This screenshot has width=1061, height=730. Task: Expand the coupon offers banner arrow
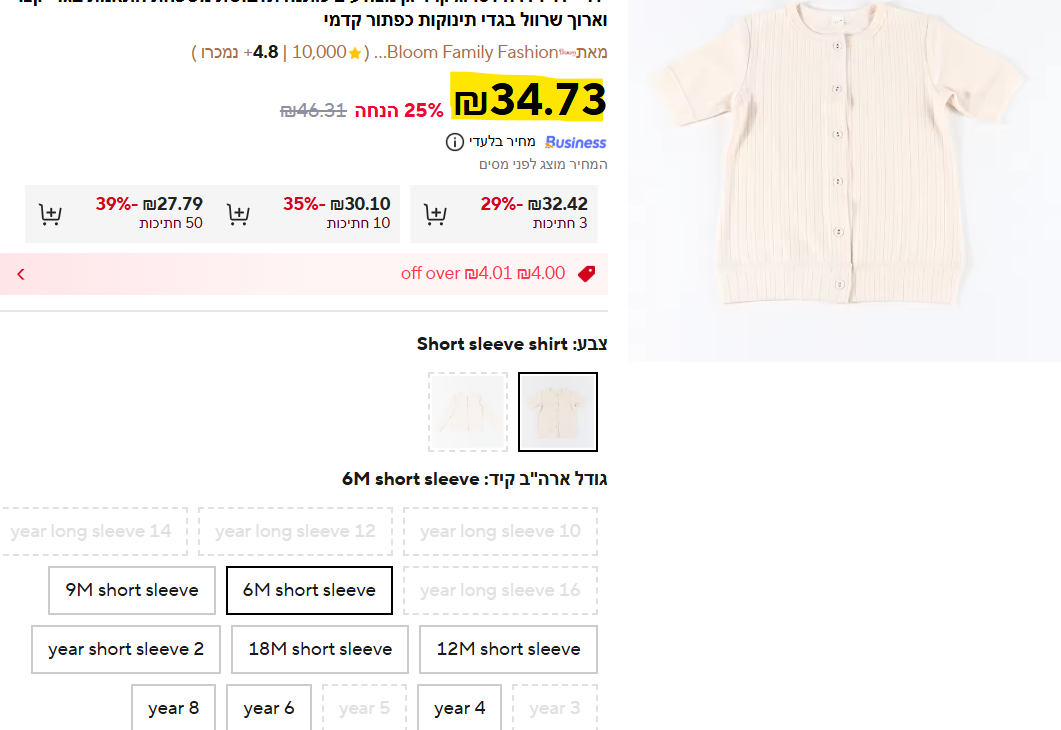tap(21, 274)
